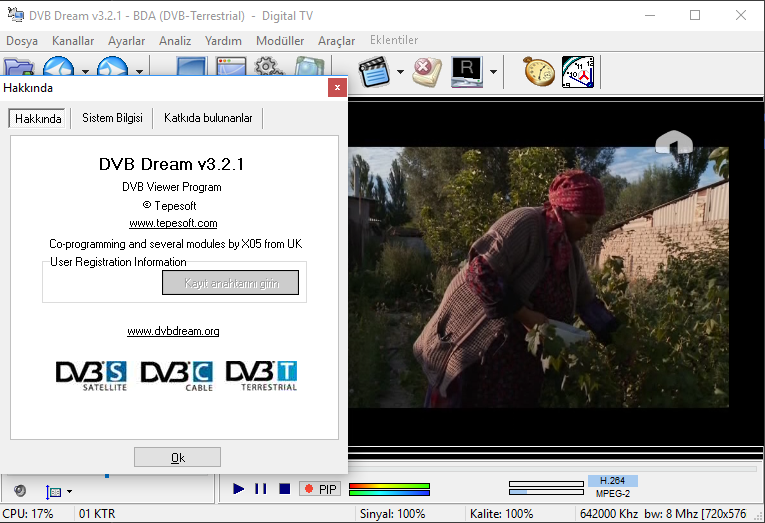Open the Ayarlar menu
This screenshot has width=765, height=523.
[126, 41]
